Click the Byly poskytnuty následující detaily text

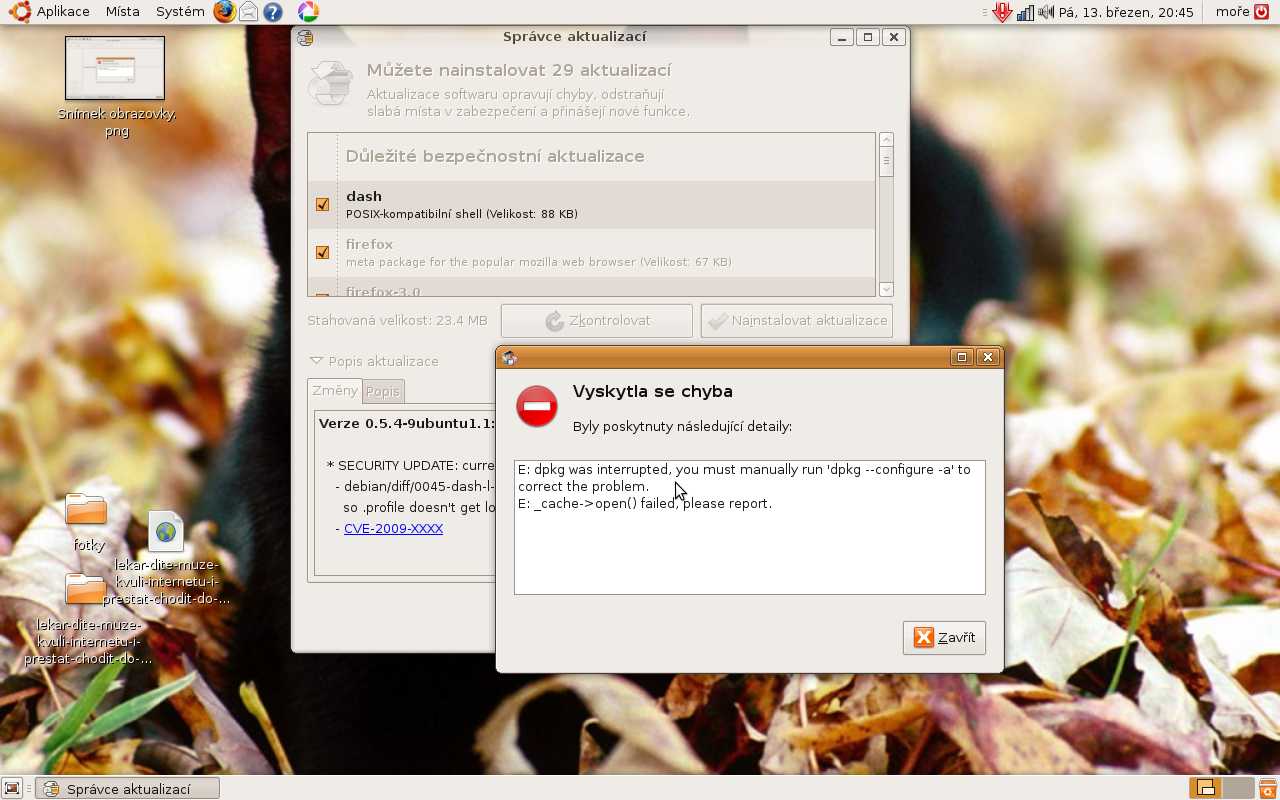click(682, 426)
